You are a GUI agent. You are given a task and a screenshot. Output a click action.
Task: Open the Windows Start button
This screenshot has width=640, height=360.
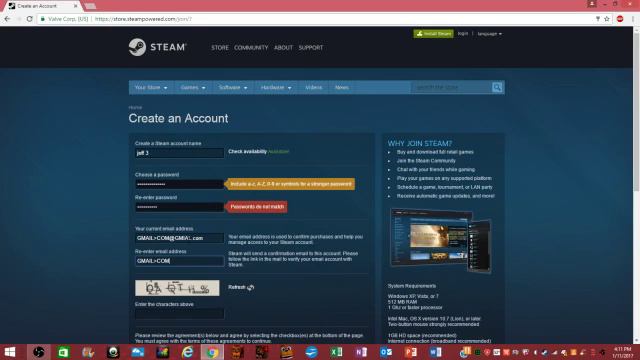click(9, 352)
